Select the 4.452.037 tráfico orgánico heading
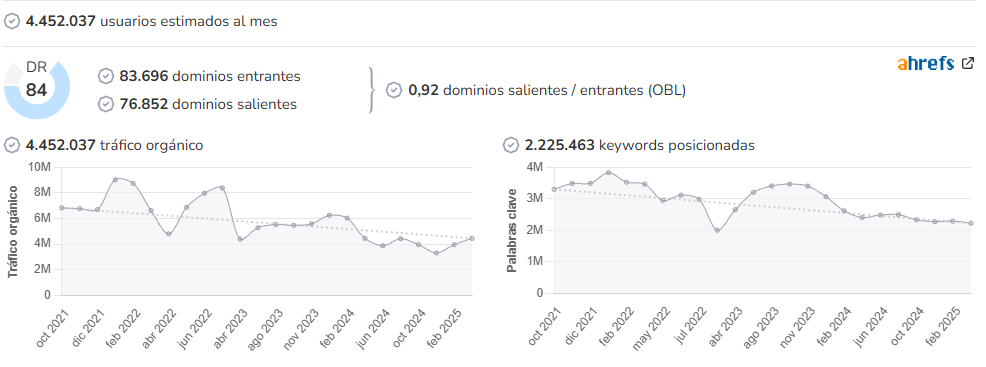The width and height of the screenshot is (986, 367). click(114, 145)
